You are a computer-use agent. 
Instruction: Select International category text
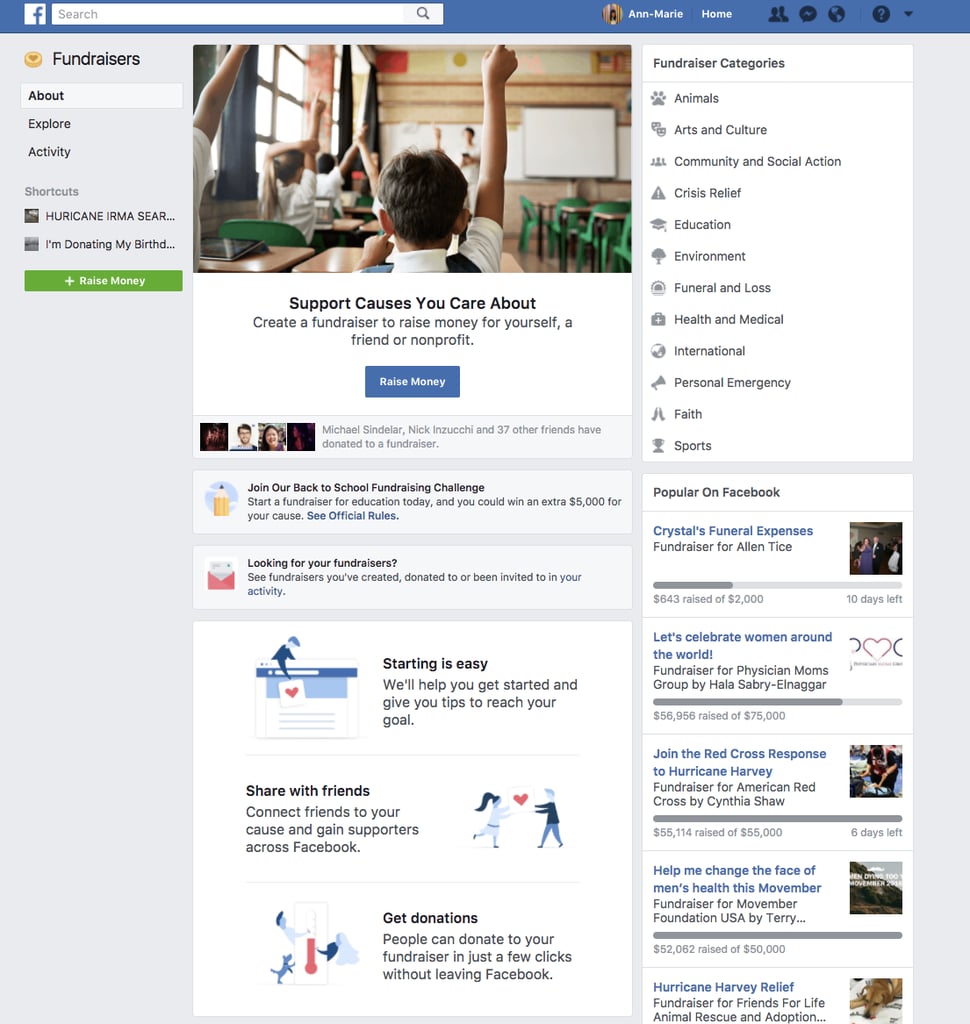[709, 351]
